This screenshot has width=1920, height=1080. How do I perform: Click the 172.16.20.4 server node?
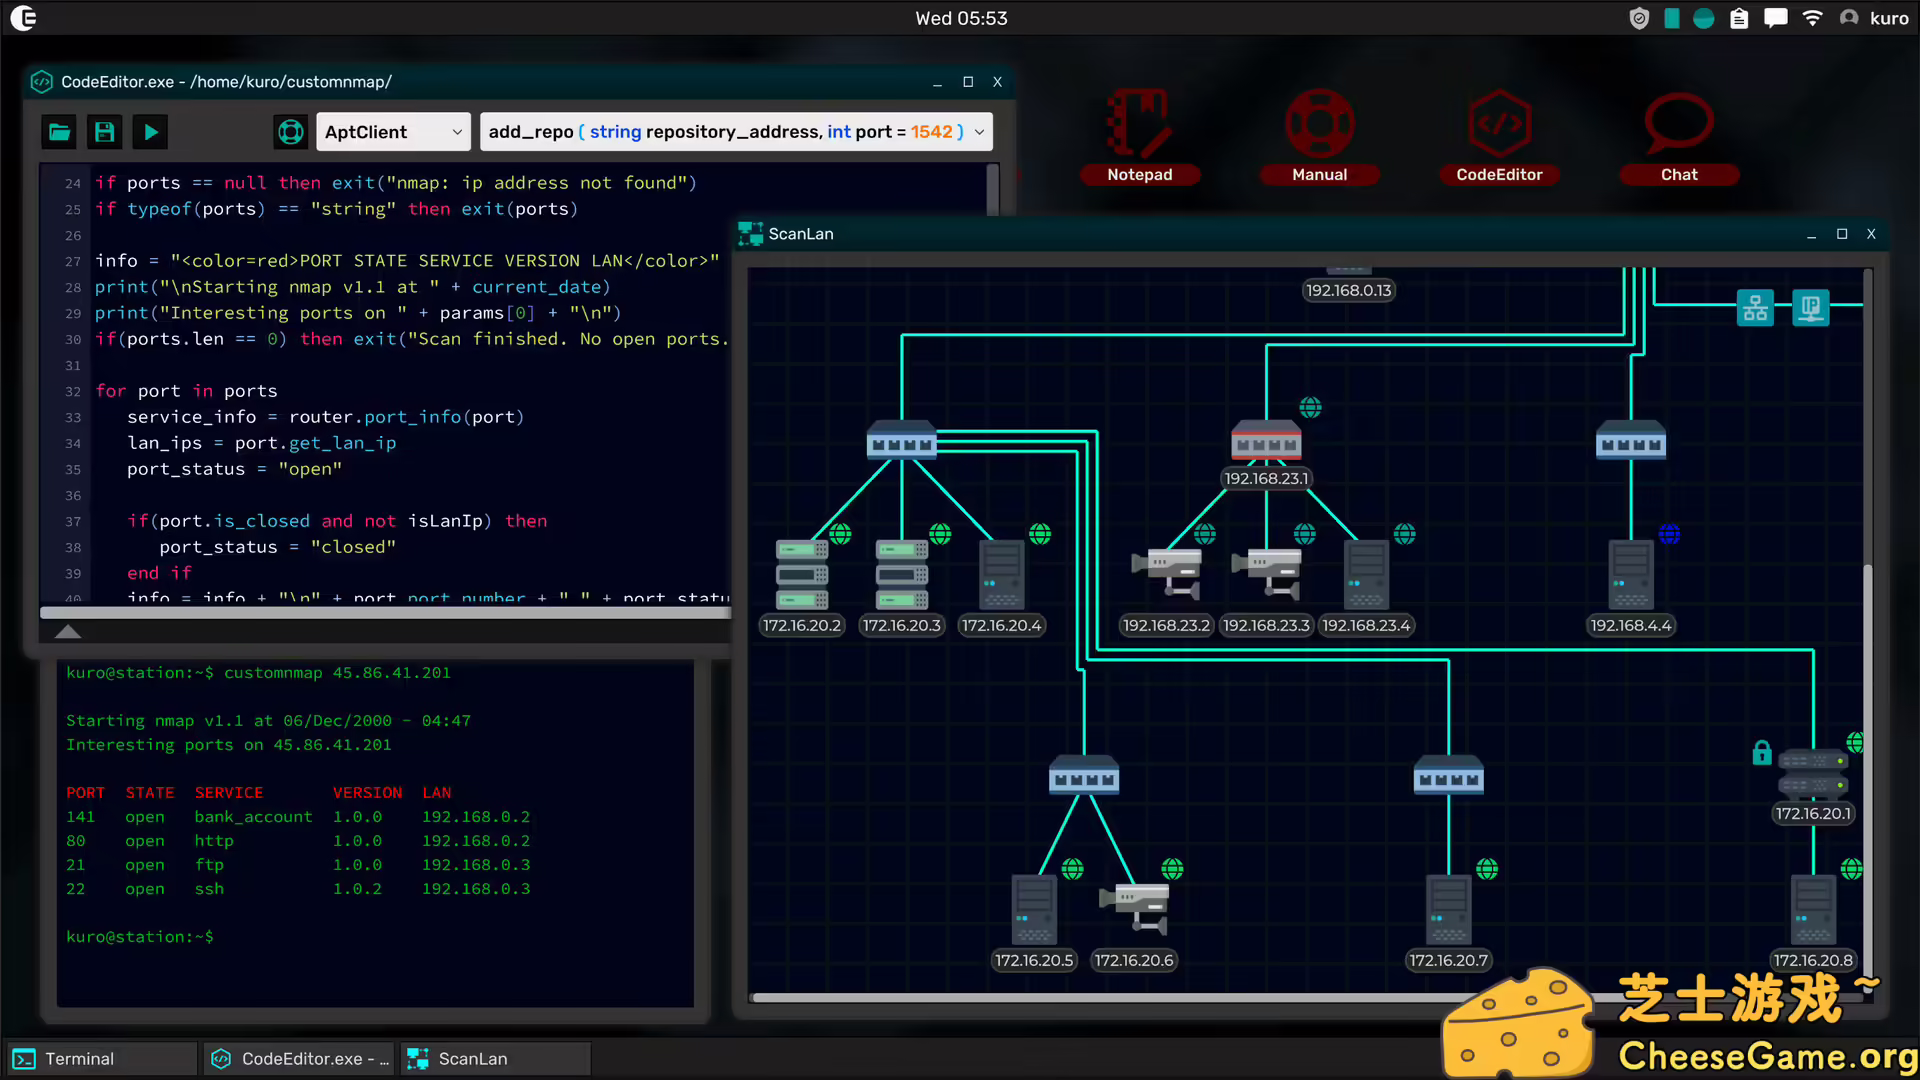pos(1001,575)
